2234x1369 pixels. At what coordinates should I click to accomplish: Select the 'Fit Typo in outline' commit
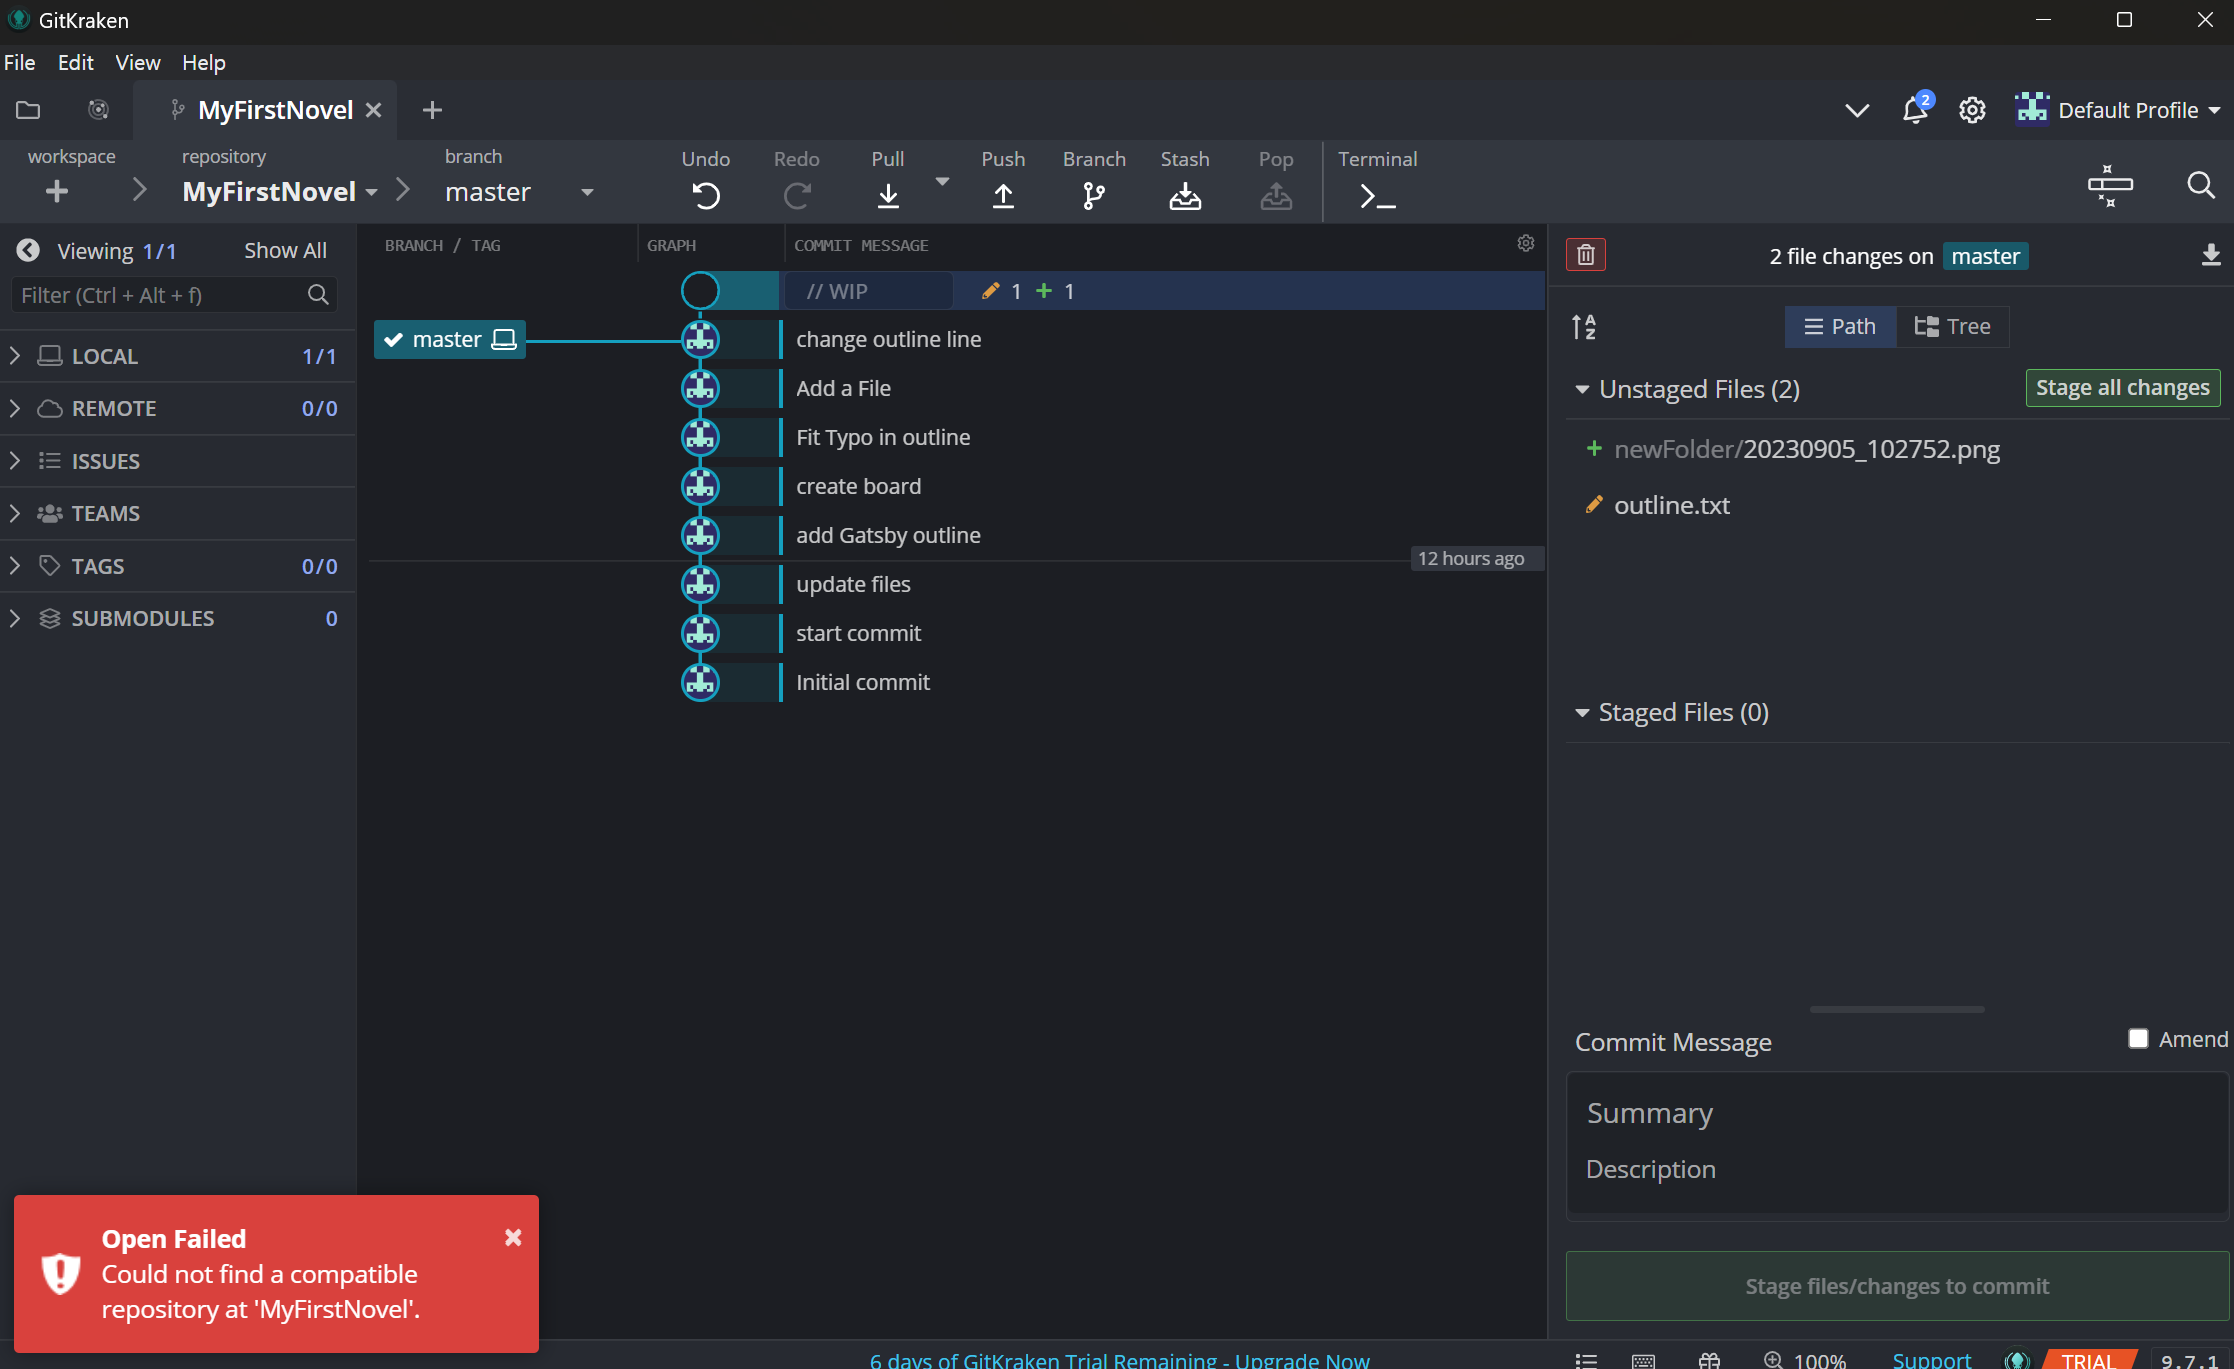point(883,437)
